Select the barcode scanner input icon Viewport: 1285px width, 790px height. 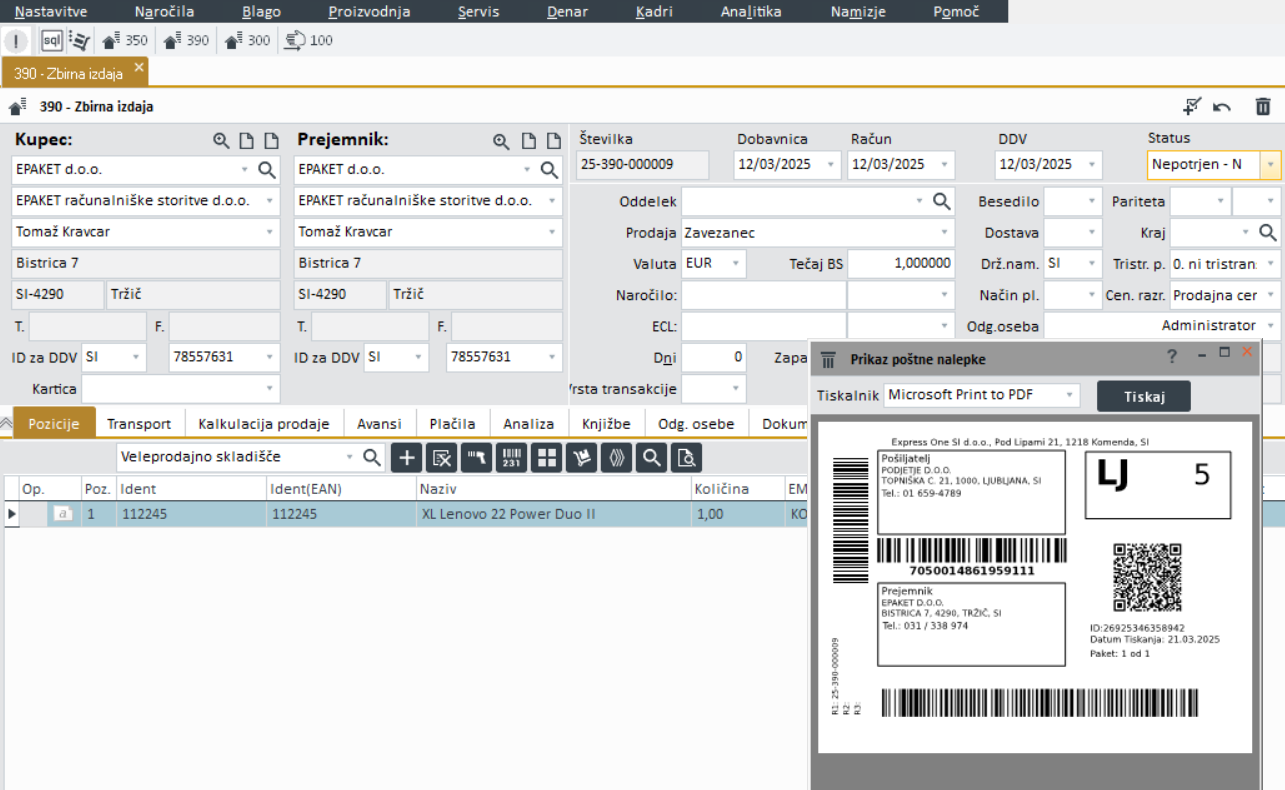[x=477, y=457]
